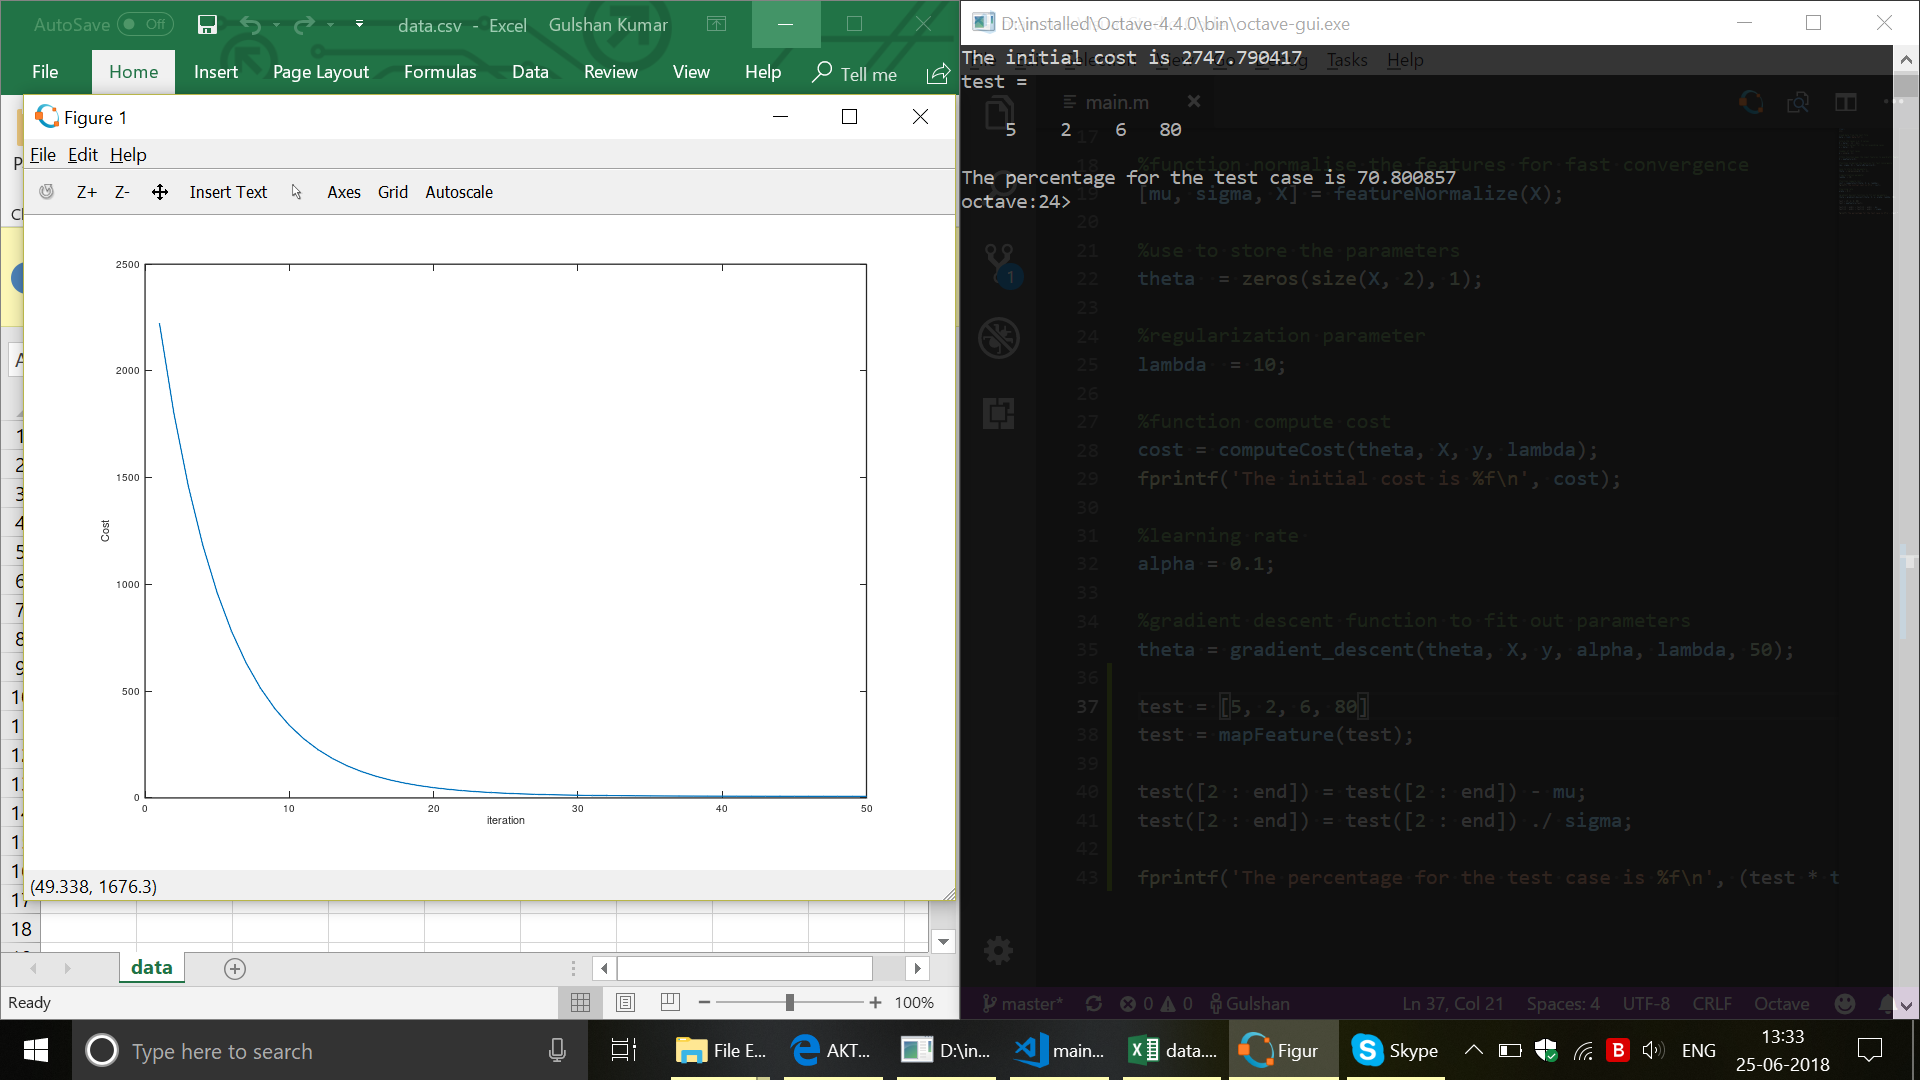Click the Z- zoom out tool

click(x=122, y=192)
